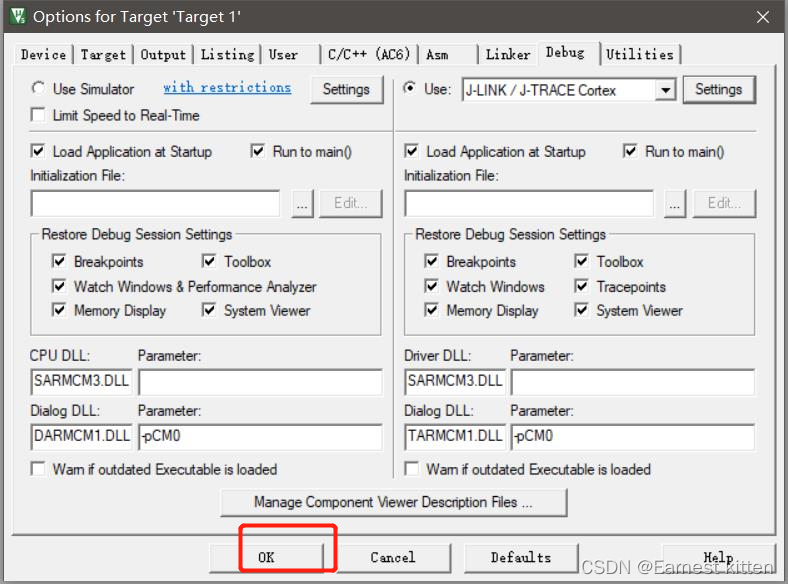
Task: Open the Utilities tab
Action: click(639, 54)
